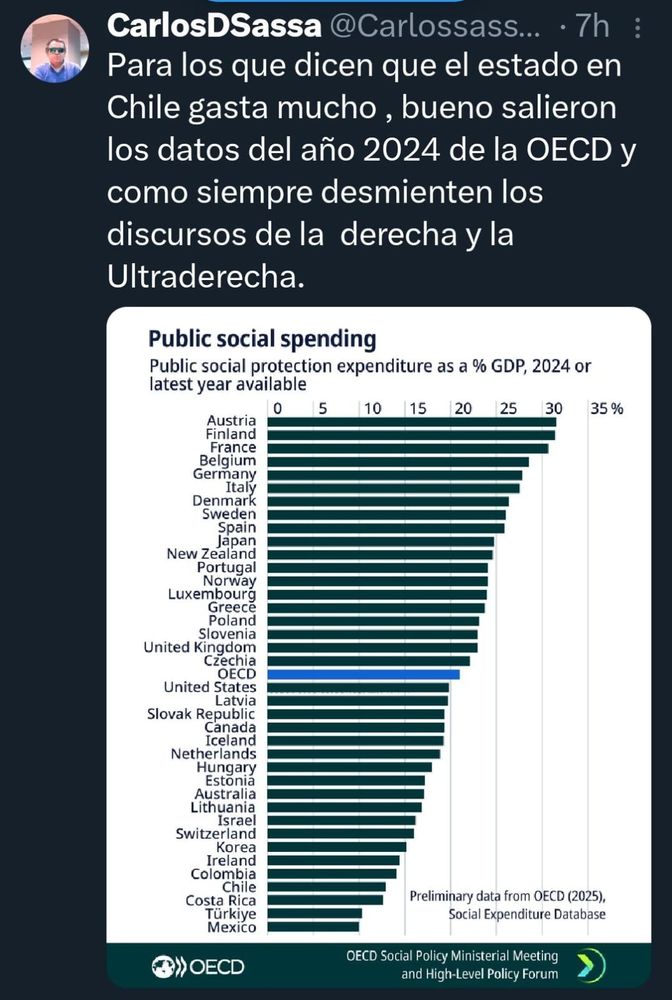Click the Chile country label
This screenshot has width=672, height=1000.
tap(238, 887)
